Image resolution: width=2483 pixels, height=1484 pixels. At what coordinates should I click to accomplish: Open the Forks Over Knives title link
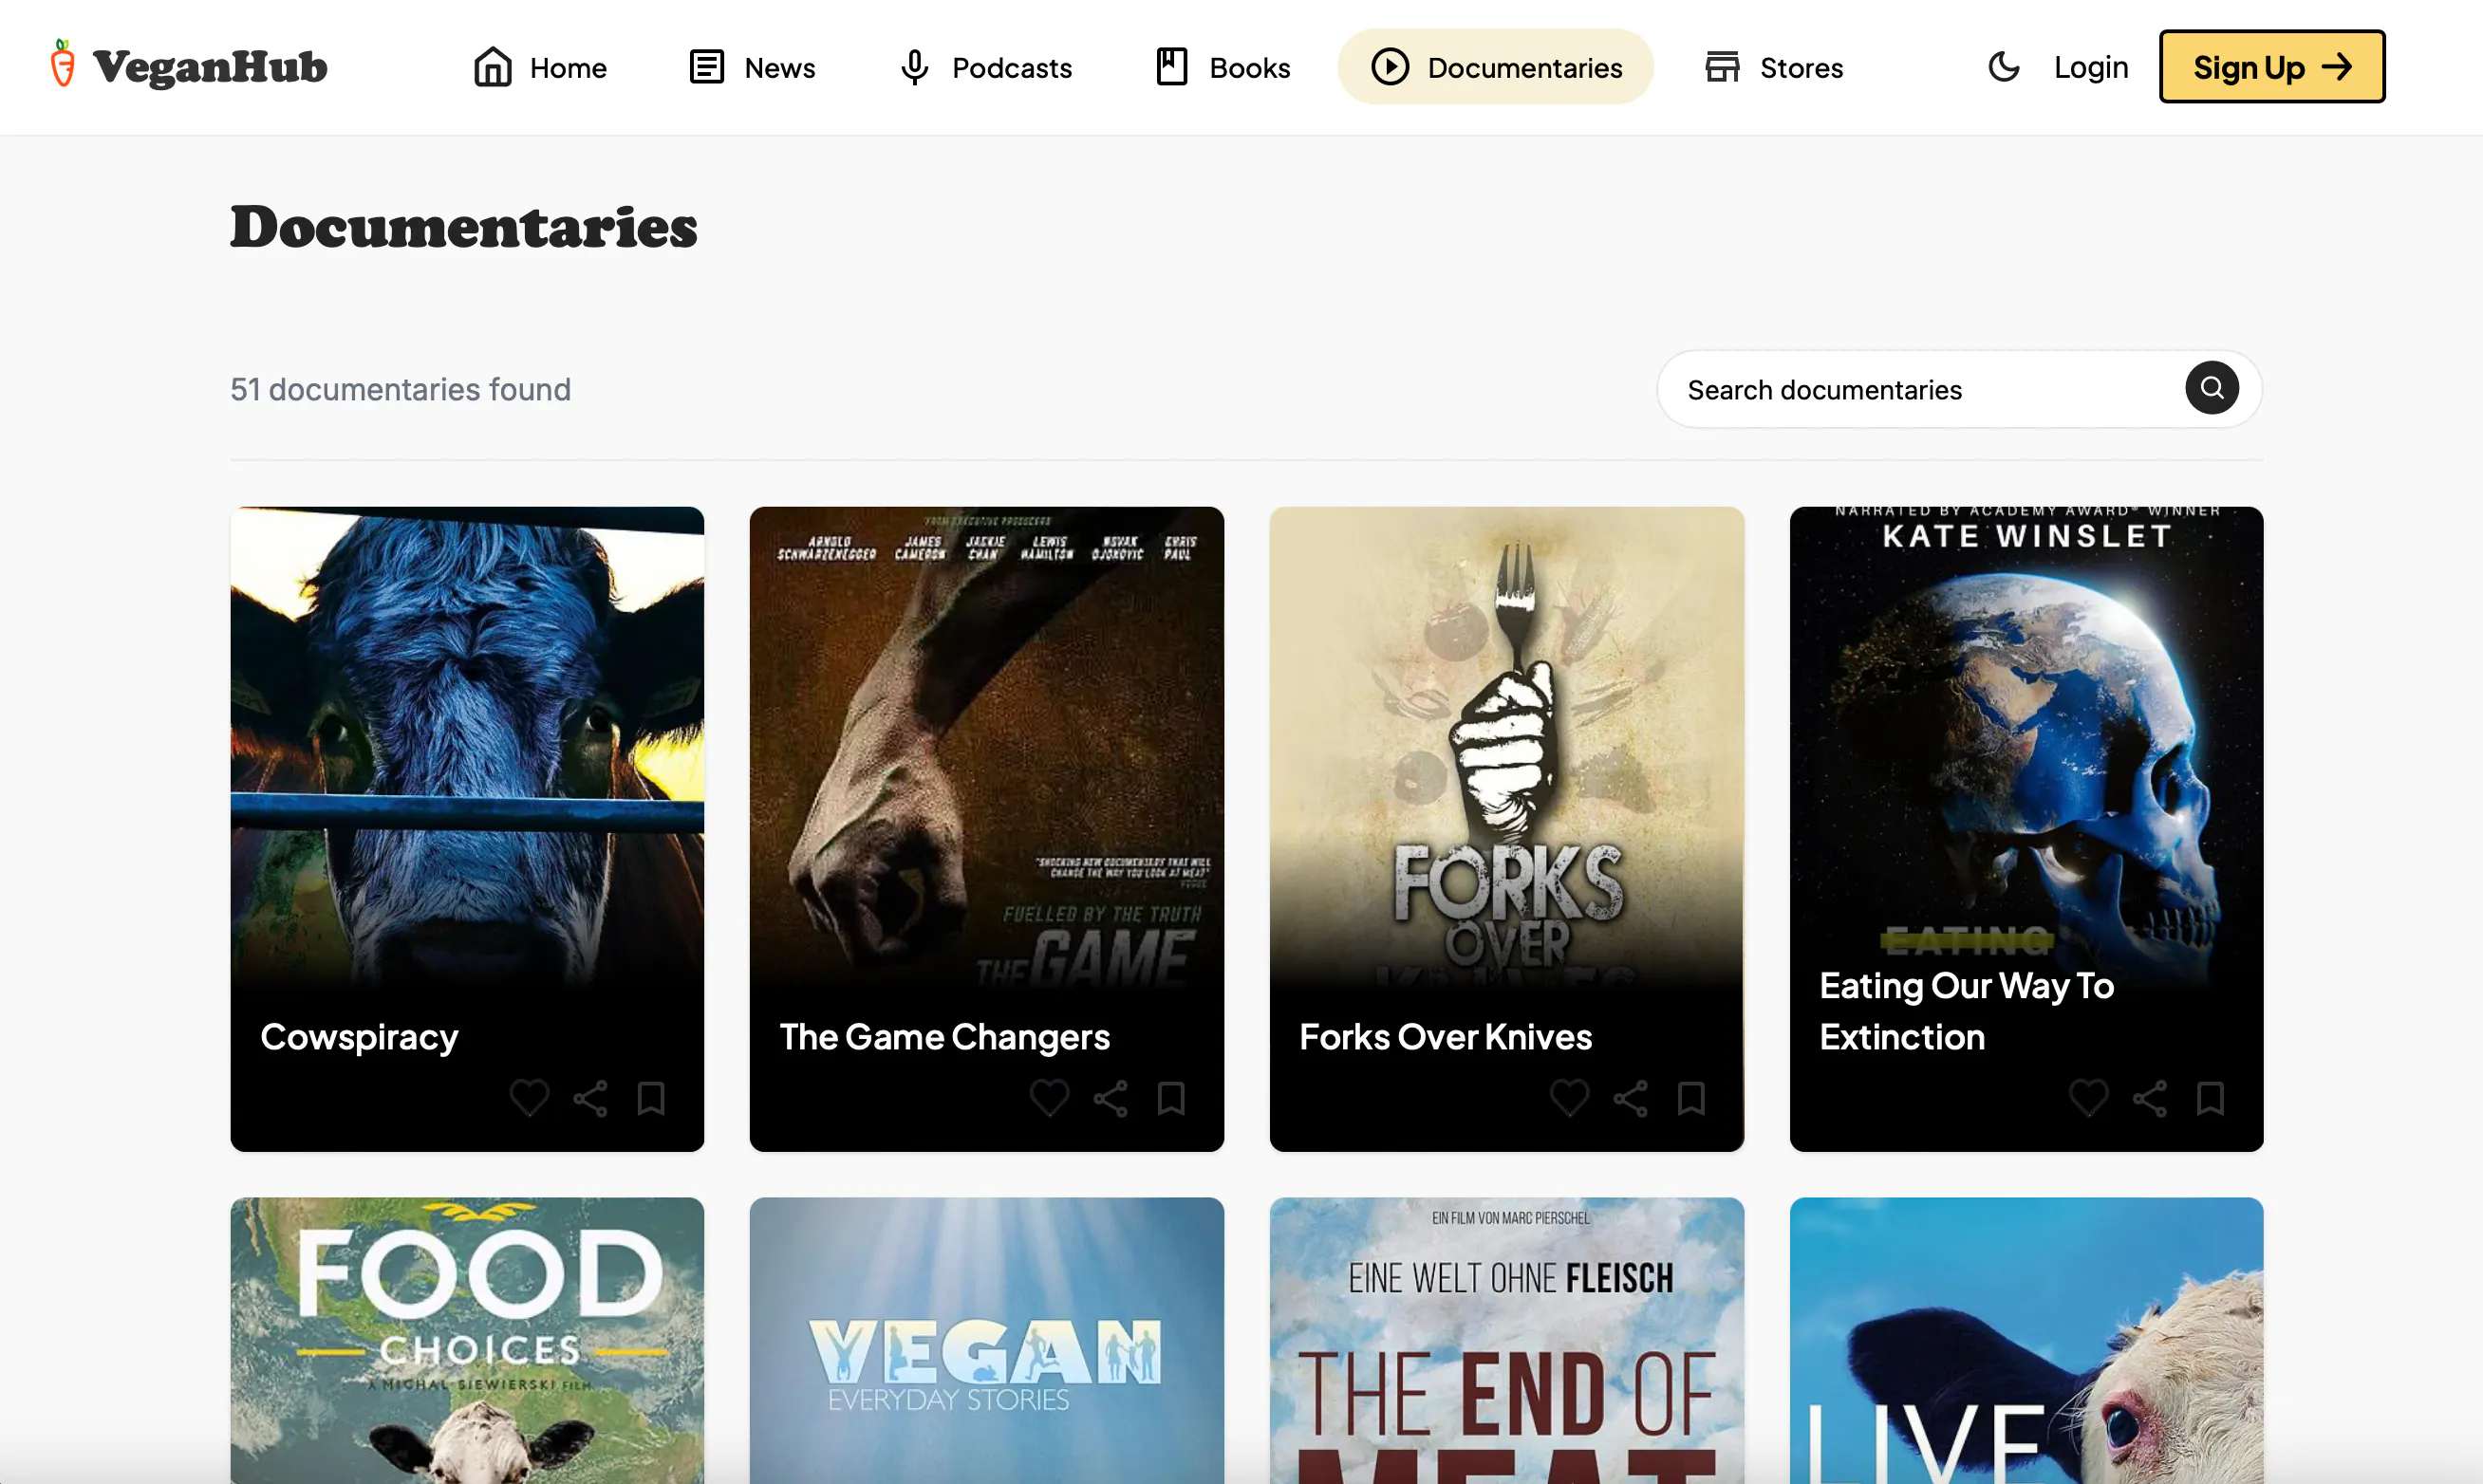(1446, 1037)
